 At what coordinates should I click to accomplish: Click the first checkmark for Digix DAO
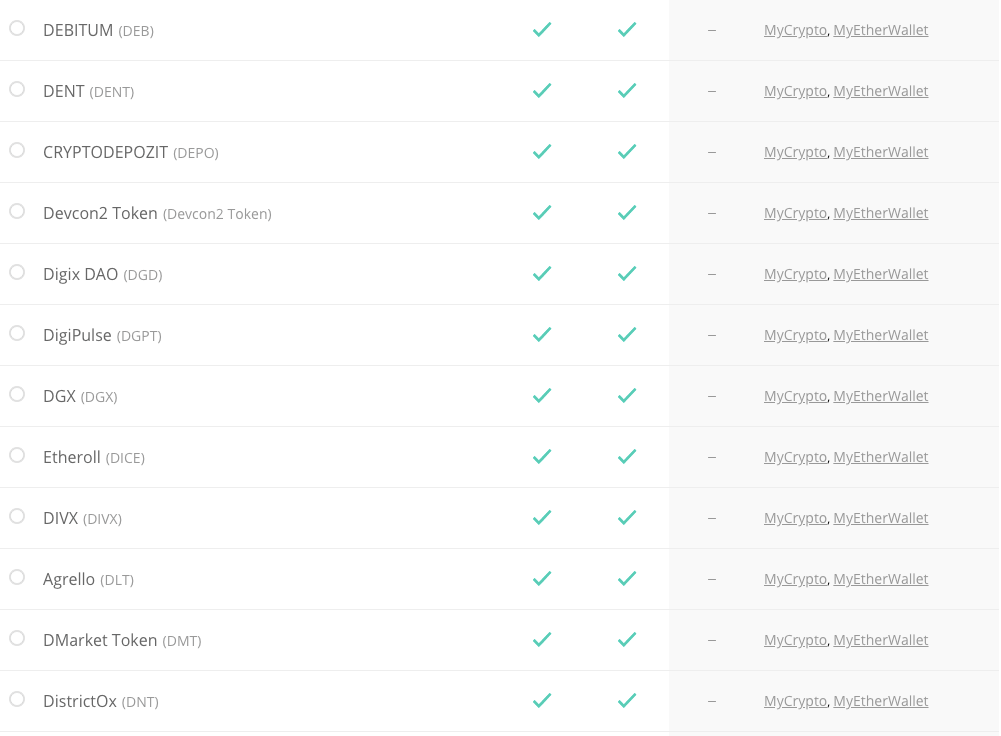[x=542, y=273]
